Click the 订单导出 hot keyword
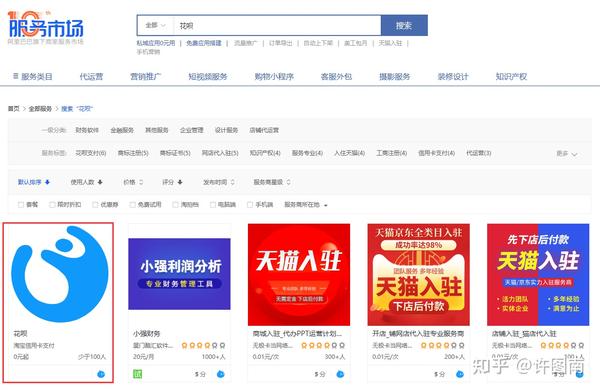Screen dimensions: 600x390 (x=280, y=43)
